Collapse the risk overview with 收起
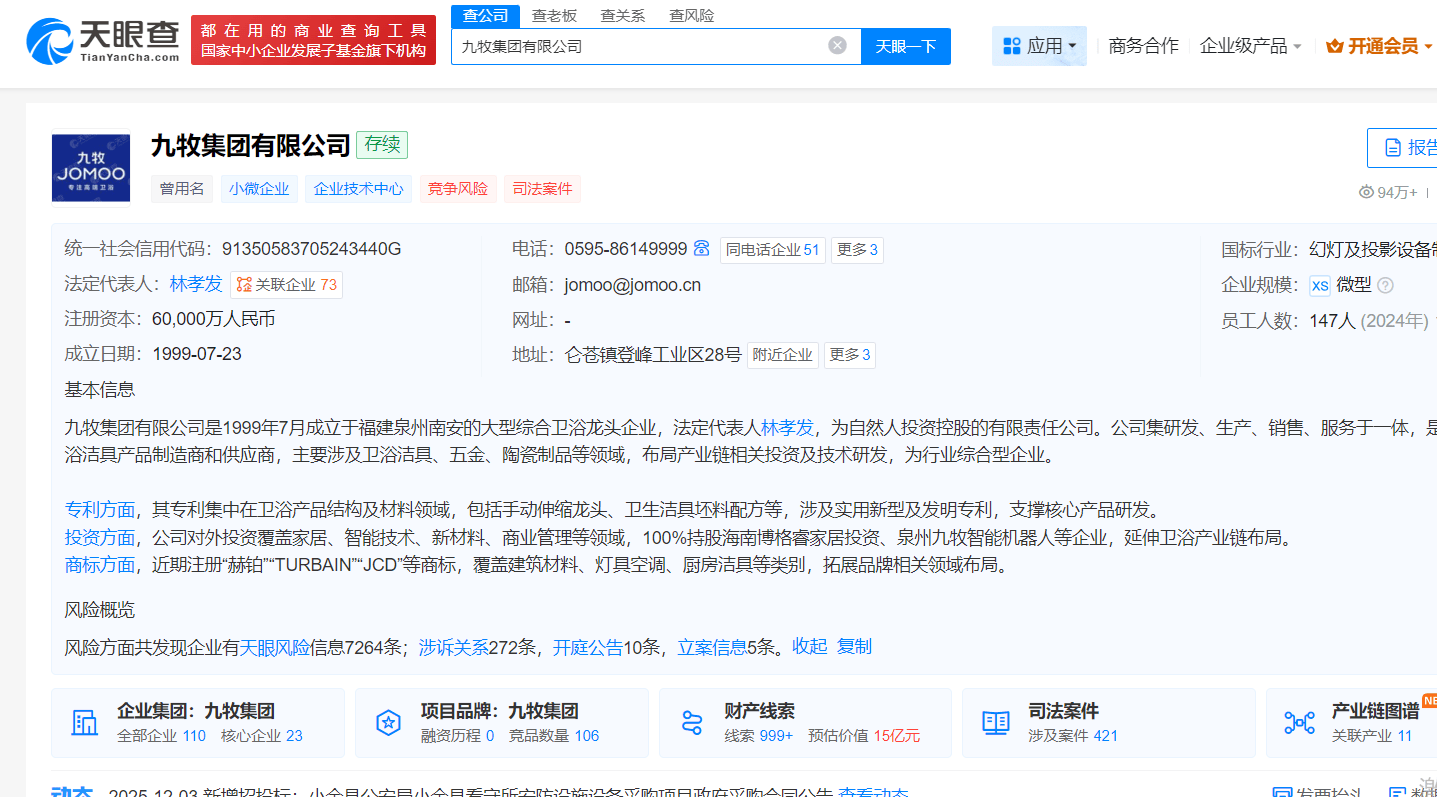 (810, 647)
